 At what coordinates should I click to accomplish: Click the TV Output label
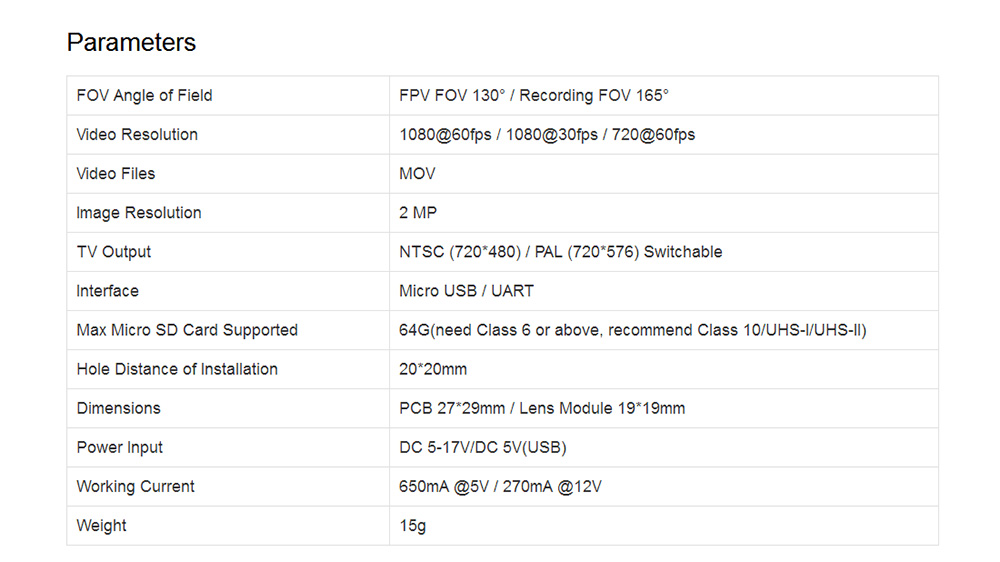[x=114, y=252]
